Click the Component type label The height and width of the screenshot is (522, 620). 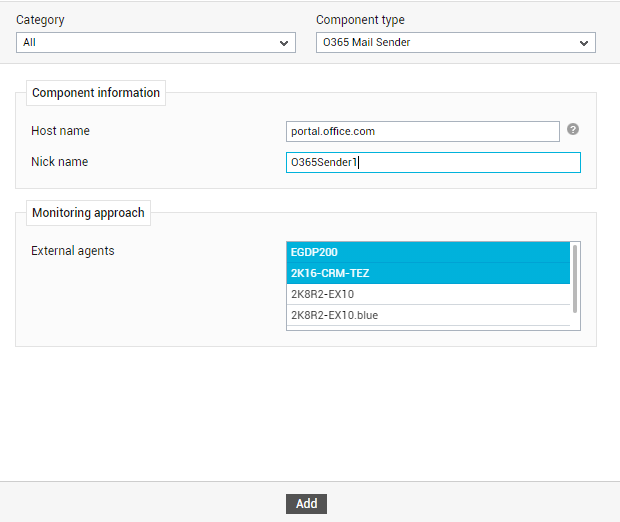[x=360, y=20]
